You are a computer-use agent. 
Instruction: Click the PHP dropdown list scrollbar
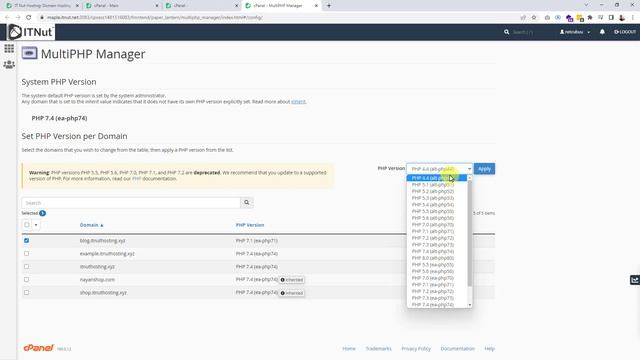(470, 233)
